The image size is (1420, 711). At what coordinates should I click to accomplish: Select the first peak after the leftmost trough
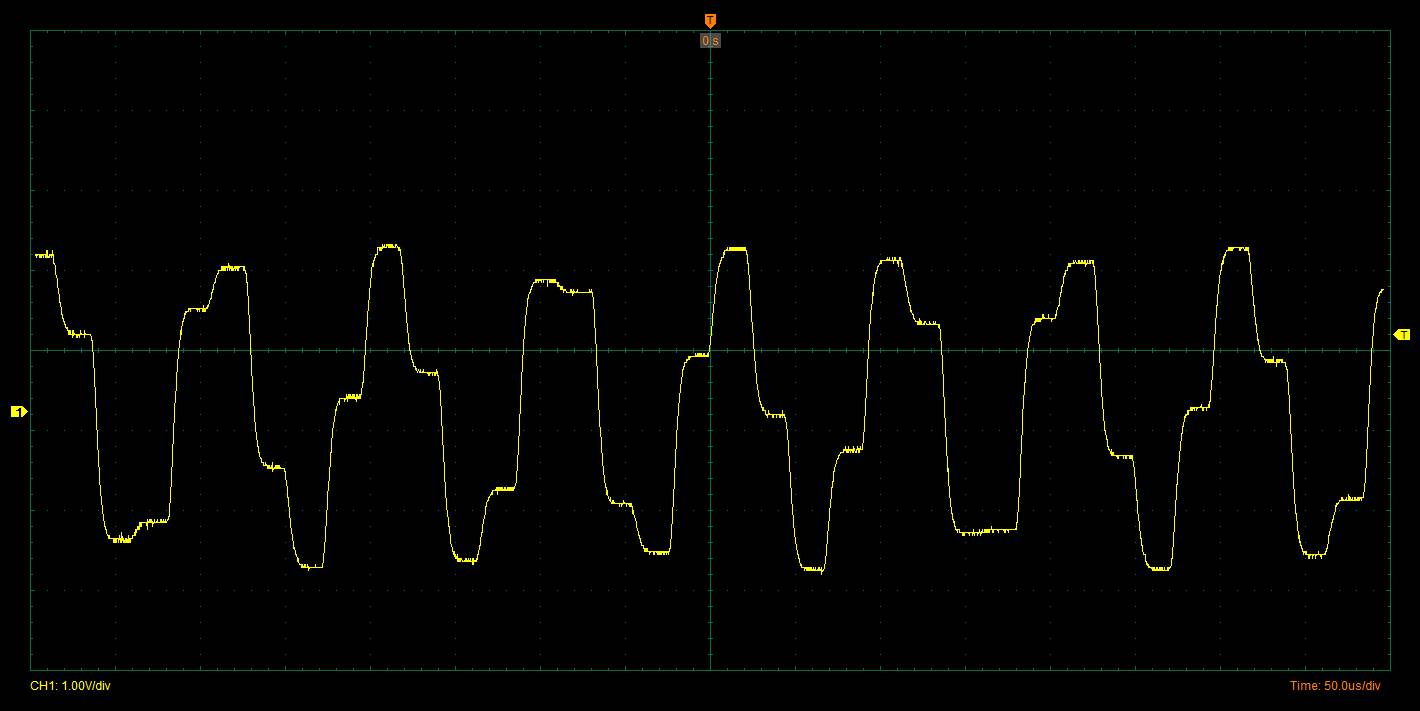point(231,268)
